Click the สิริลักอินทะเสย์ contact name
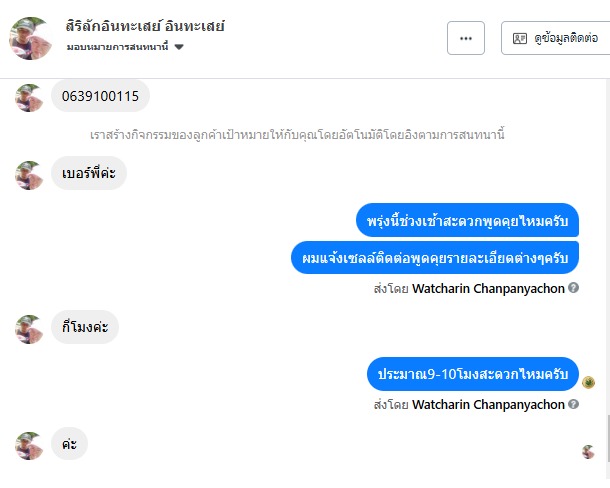The width and height of the screenshot is (610, 488). pyautogui.click(x=145, y=26)
